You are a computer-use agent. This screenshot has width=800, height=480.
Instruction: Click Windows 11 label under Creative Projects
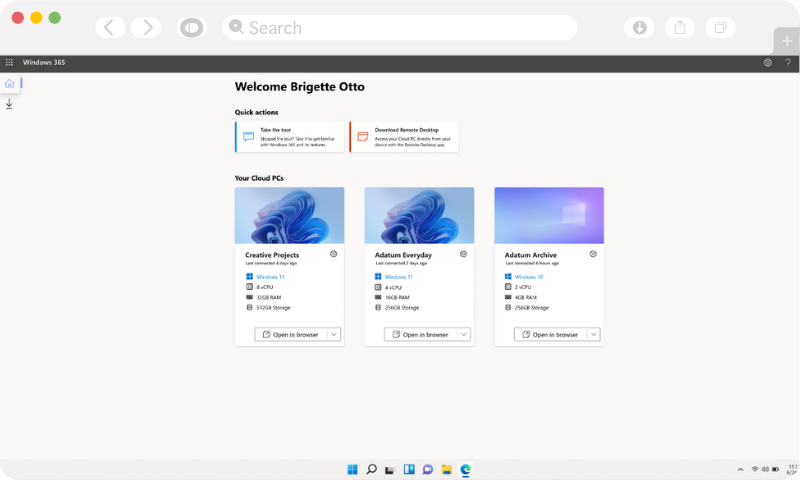point(270,277)
